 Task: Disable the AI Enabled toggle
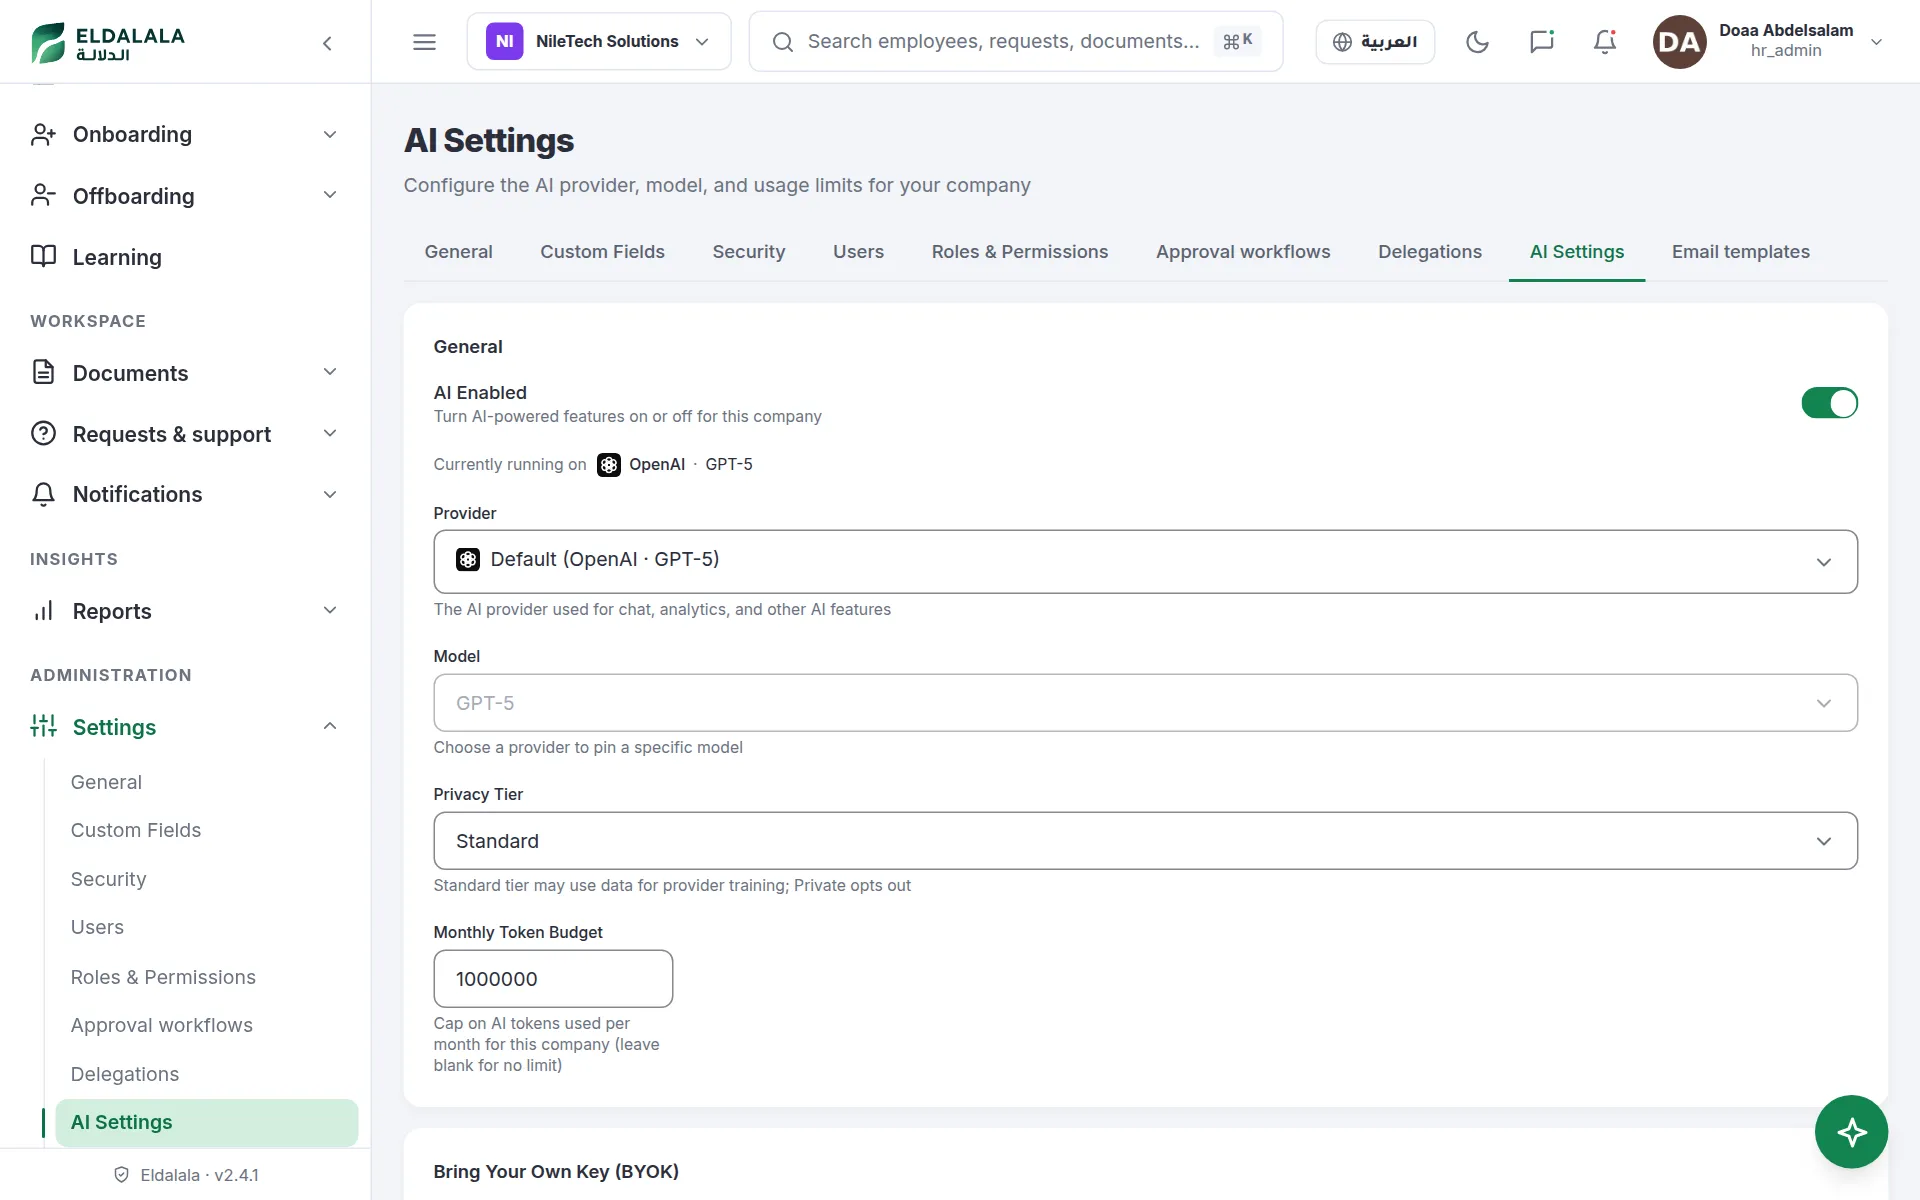(1829, 403)
